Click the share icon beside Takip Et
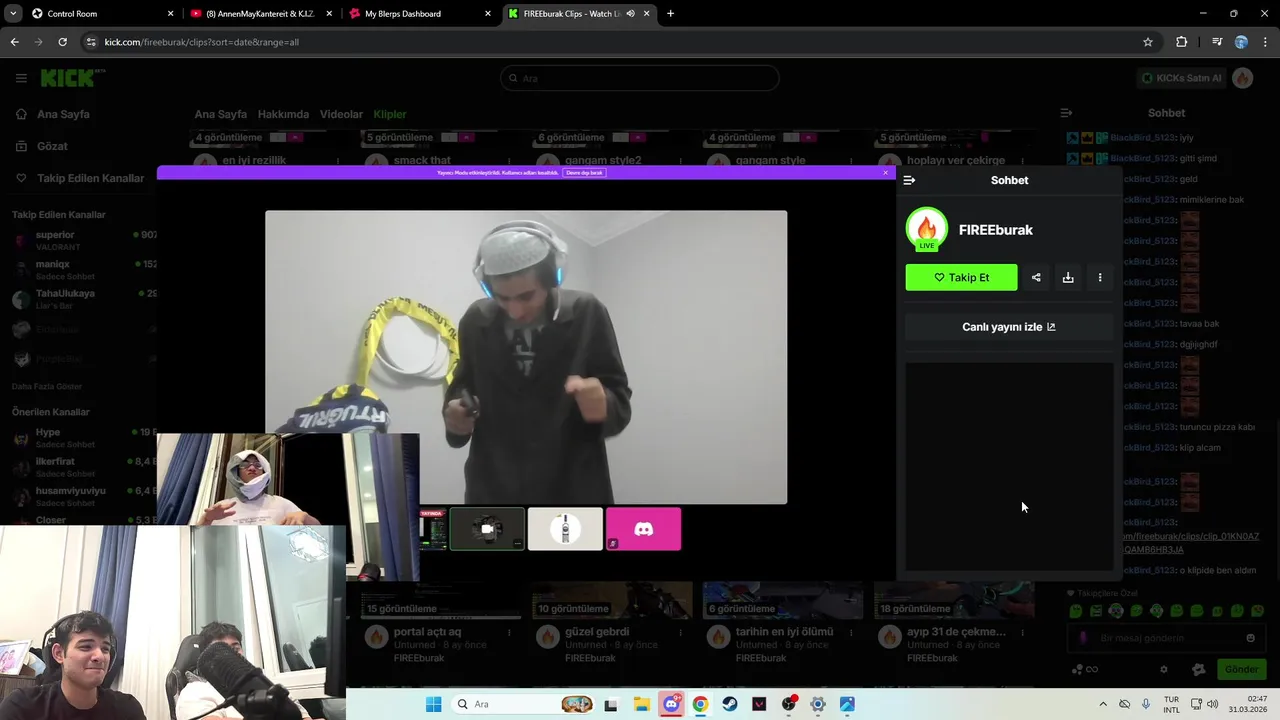This screenshot has height=720, width=1280. pyautogui.click(x=1036, y=278)
